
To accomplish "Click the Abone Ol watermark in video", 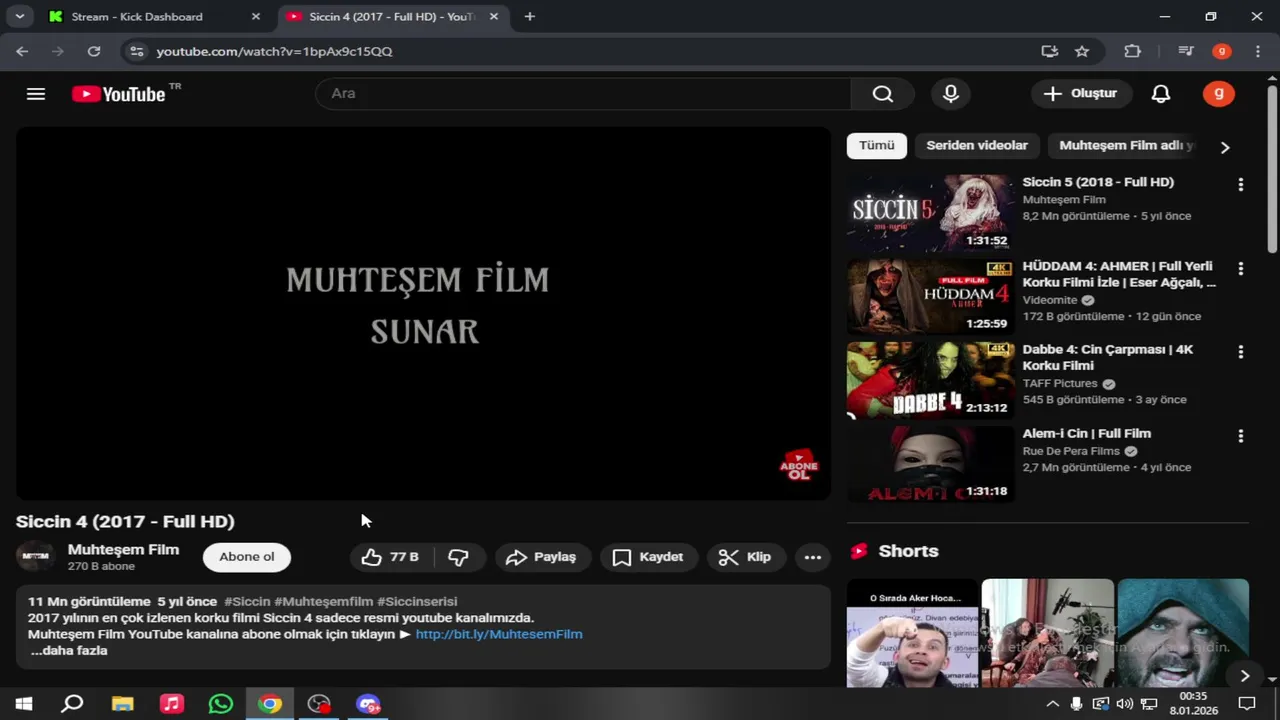I will [x=798, y=465].
